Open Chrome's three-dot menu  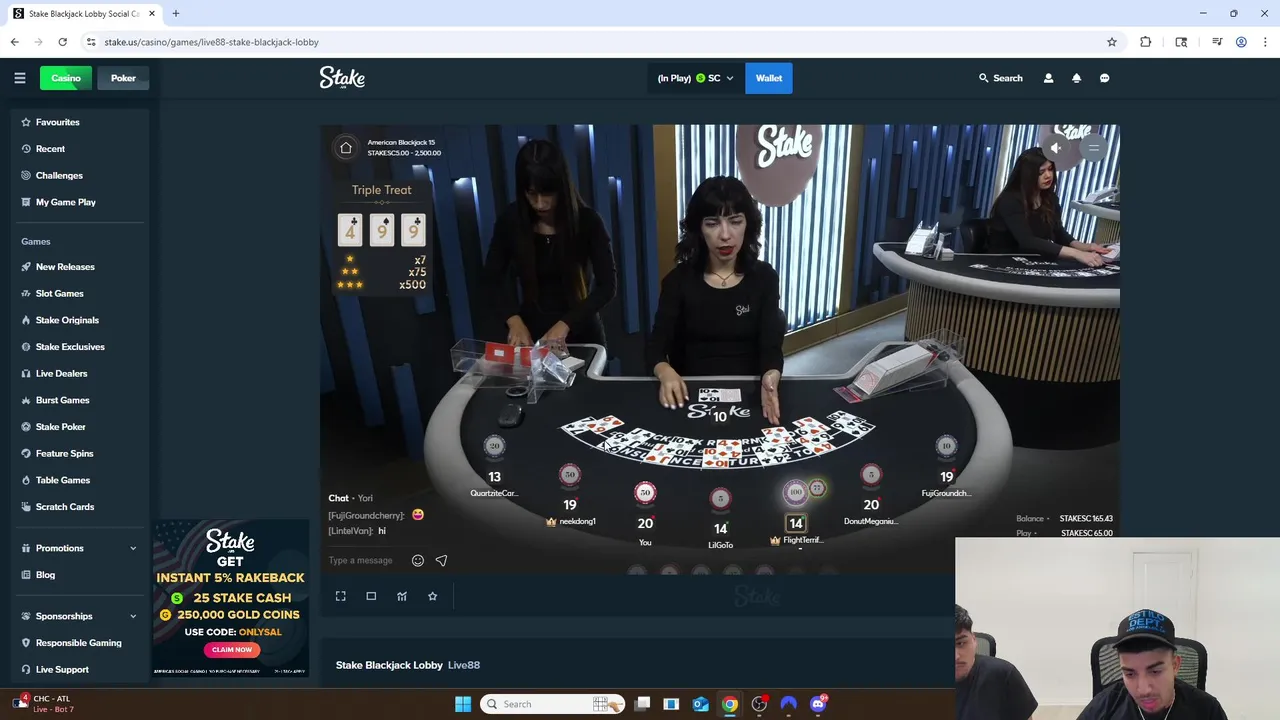[1265, 42]
